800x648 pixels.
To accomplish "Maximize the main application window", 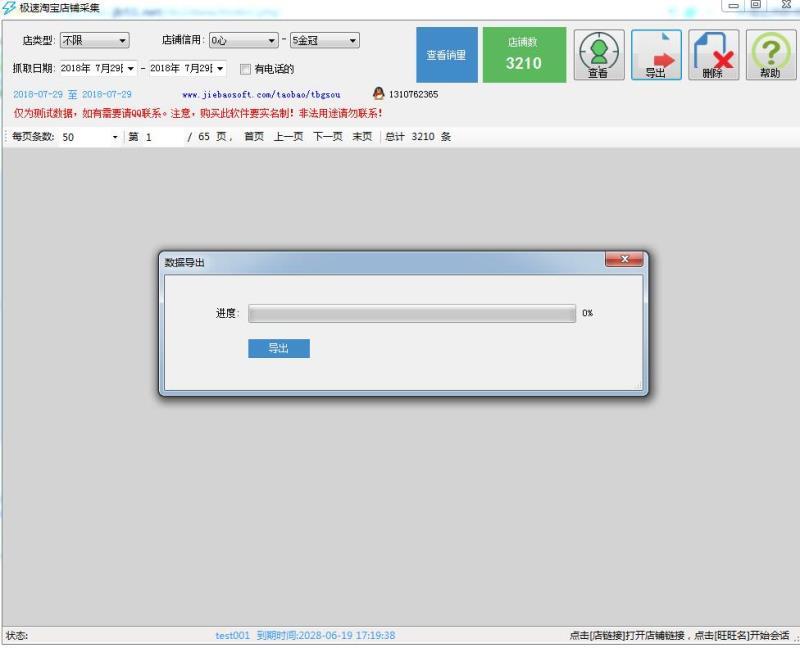I will pos(757,5).
